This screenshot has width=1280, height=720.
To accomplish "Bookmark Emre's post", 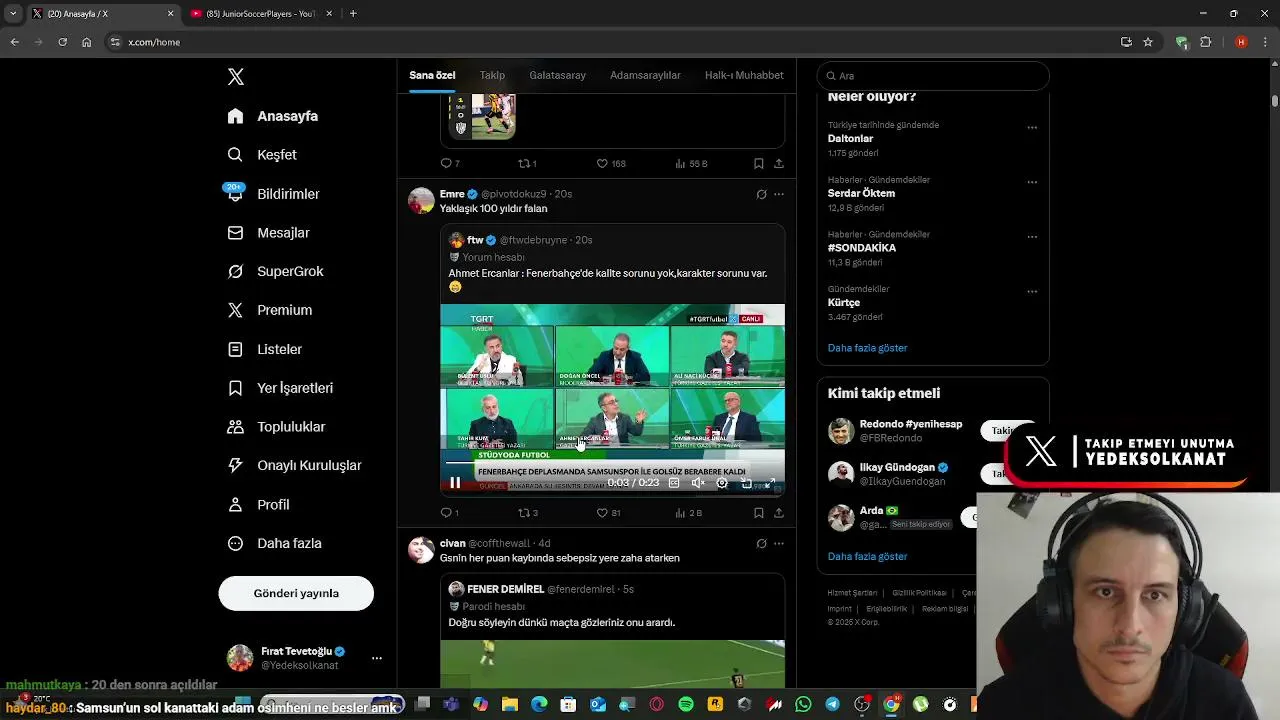I will click(x=759, y=513).
